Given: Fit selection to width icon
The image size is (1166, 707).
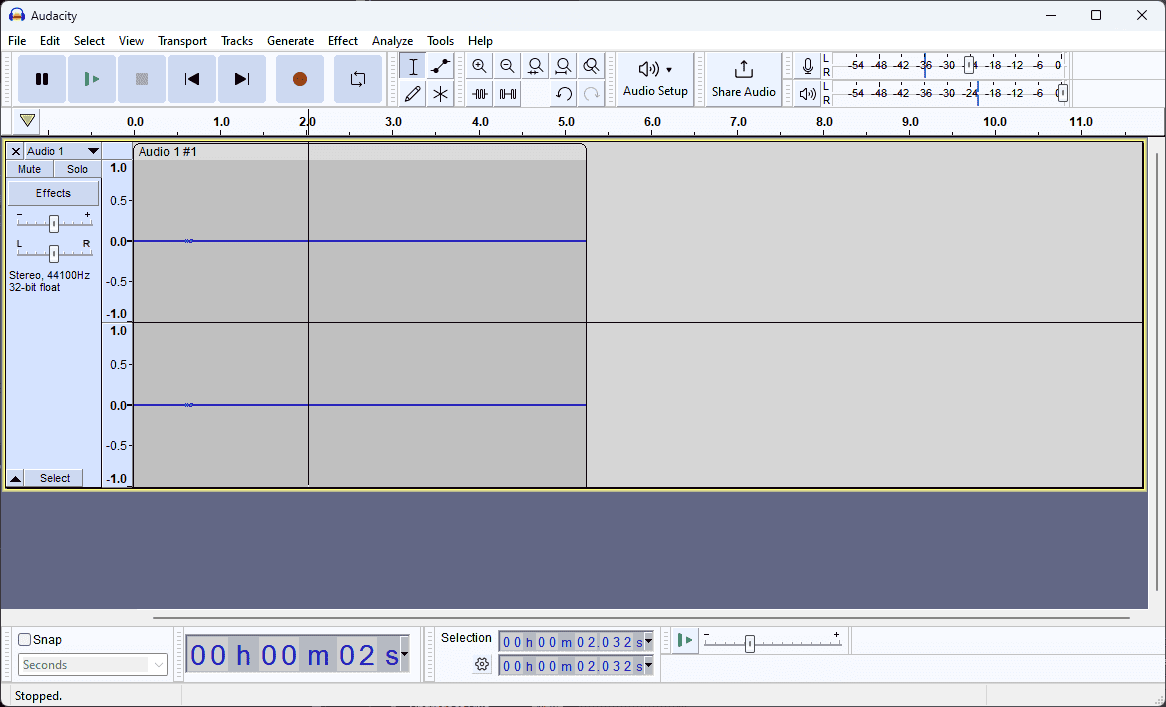Looking at the screenshot, I should [x=535, y=66].
